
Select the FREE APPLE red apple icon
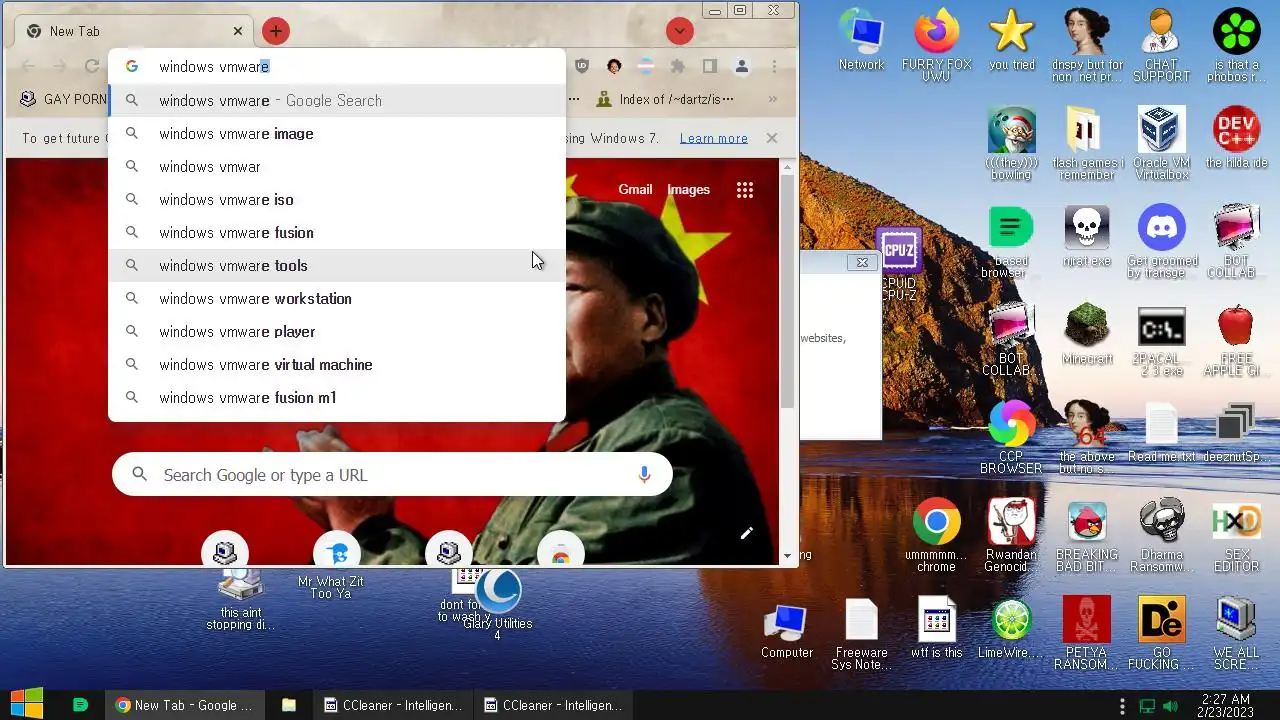pyautogui.click(x=1236, y=341)
